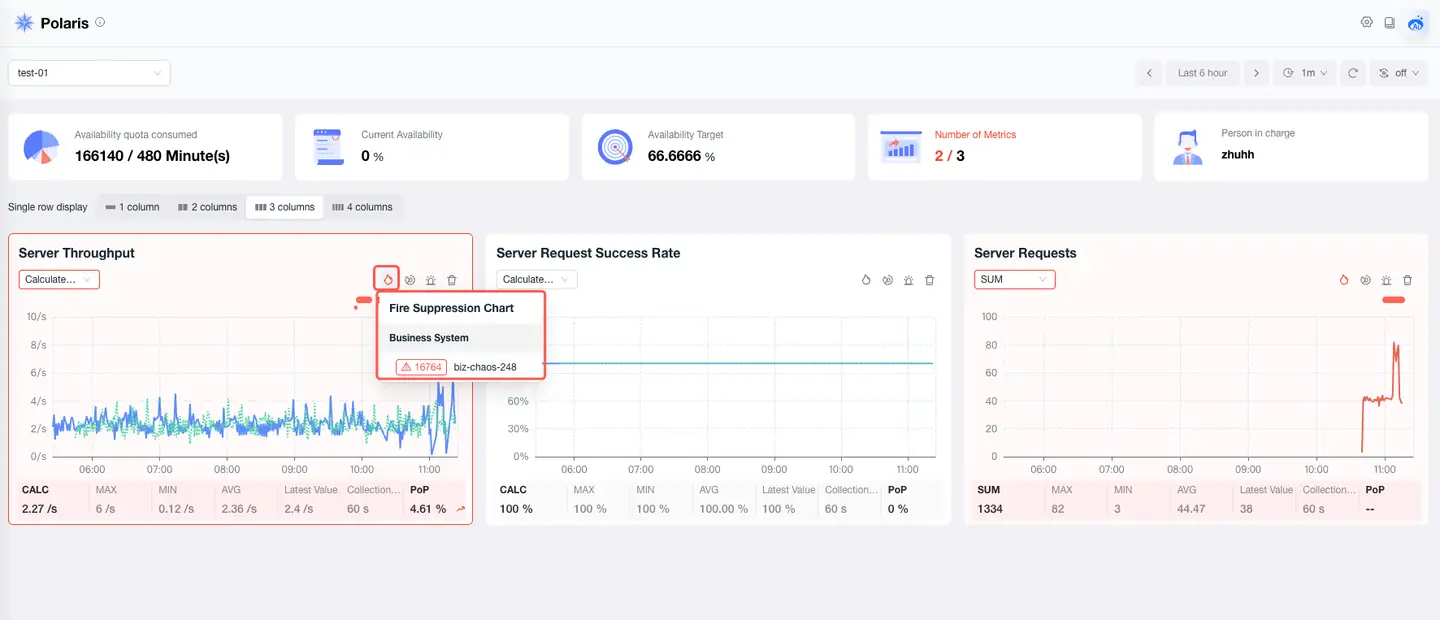The width and height of the screenshot is (1440, 620).
Task: Open the 1m interval dropdown
Action: [x=1305, y=73]
